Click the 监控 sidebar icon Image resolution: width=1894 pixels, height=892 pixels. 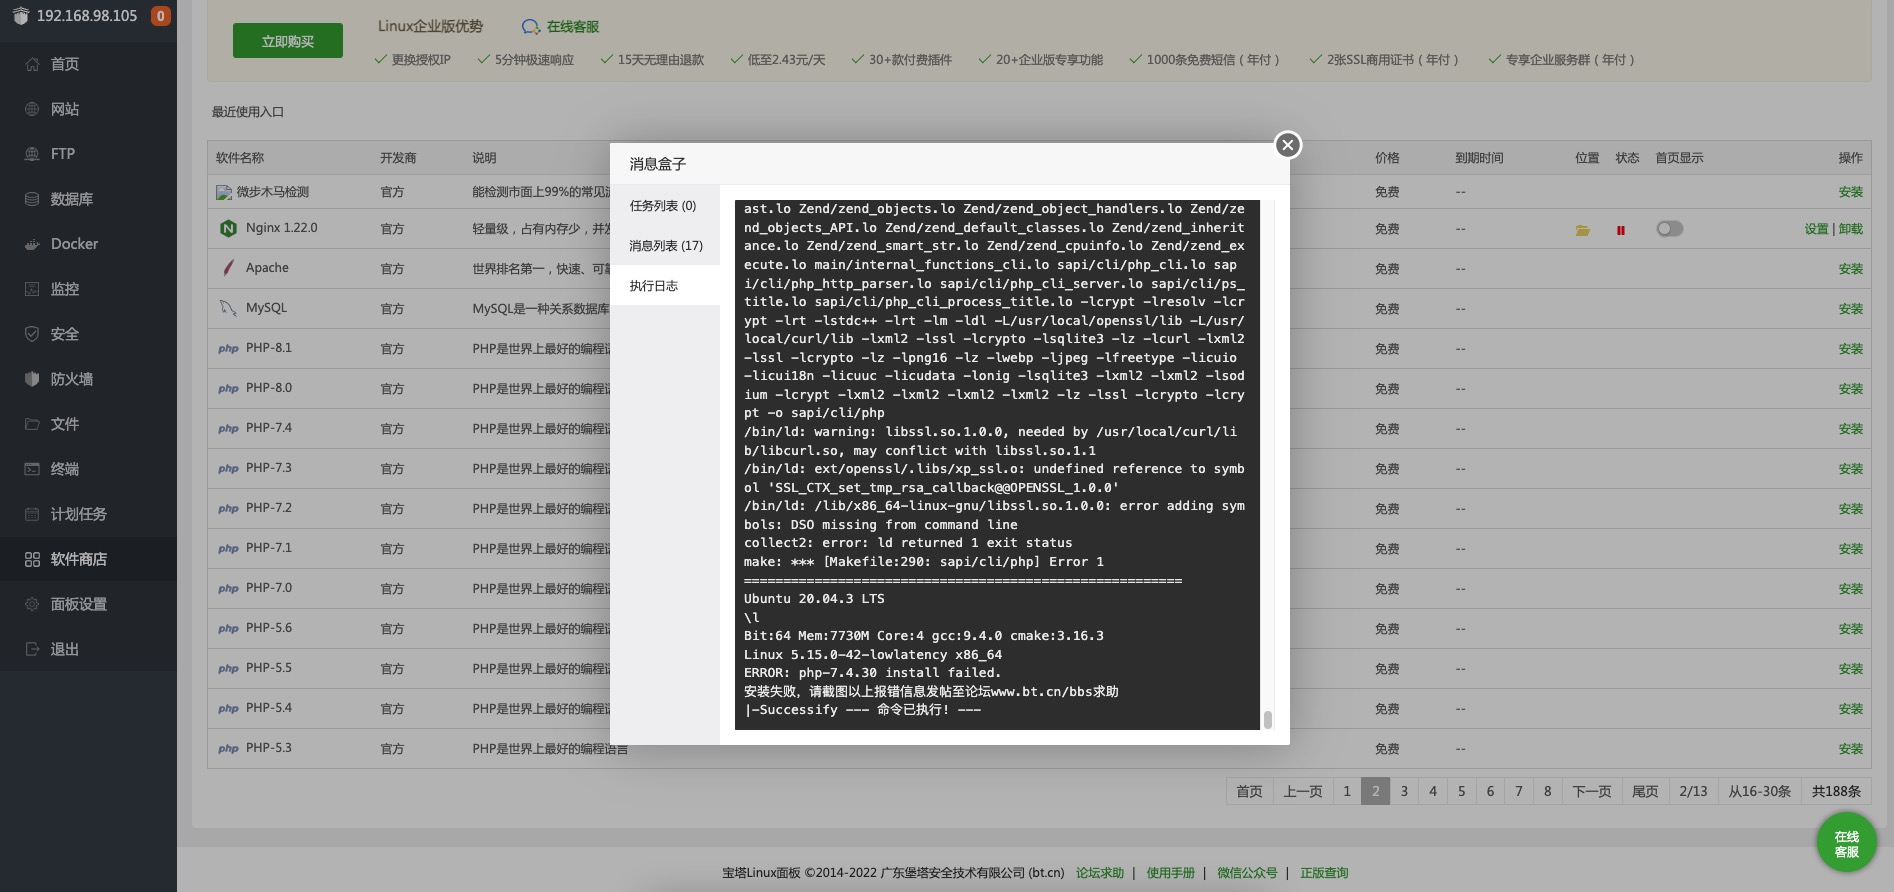(32, 289)
